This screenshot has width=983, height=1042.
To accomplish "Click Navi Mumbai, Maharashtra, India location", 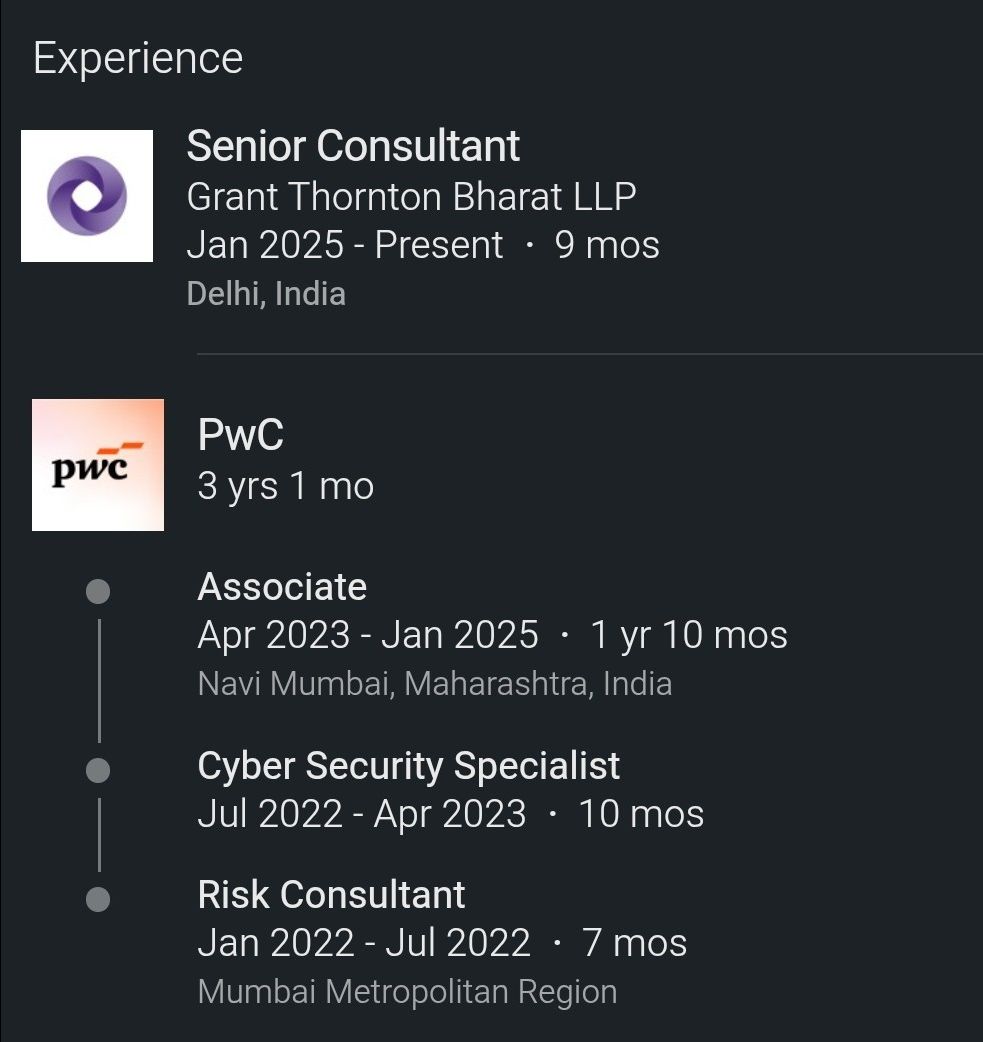I will (x=435, y=684).
